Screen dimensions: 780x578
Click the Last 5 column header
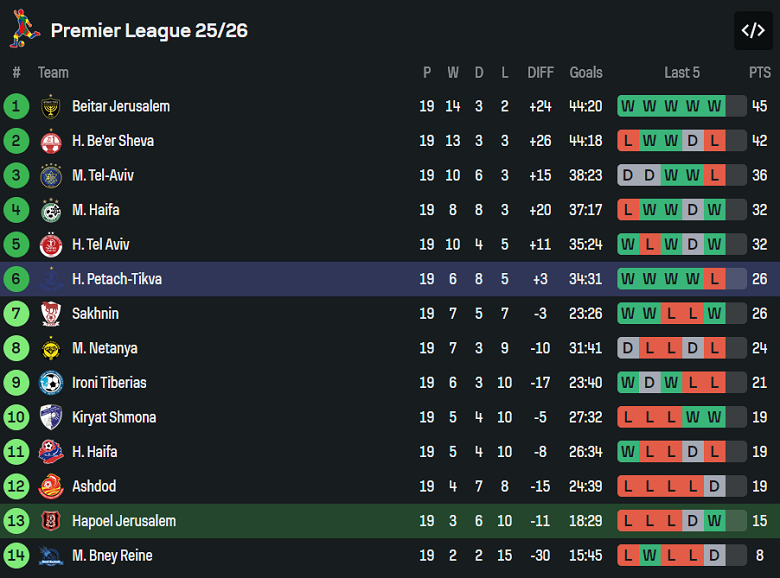pyautogui.click(x=682, y=72)
